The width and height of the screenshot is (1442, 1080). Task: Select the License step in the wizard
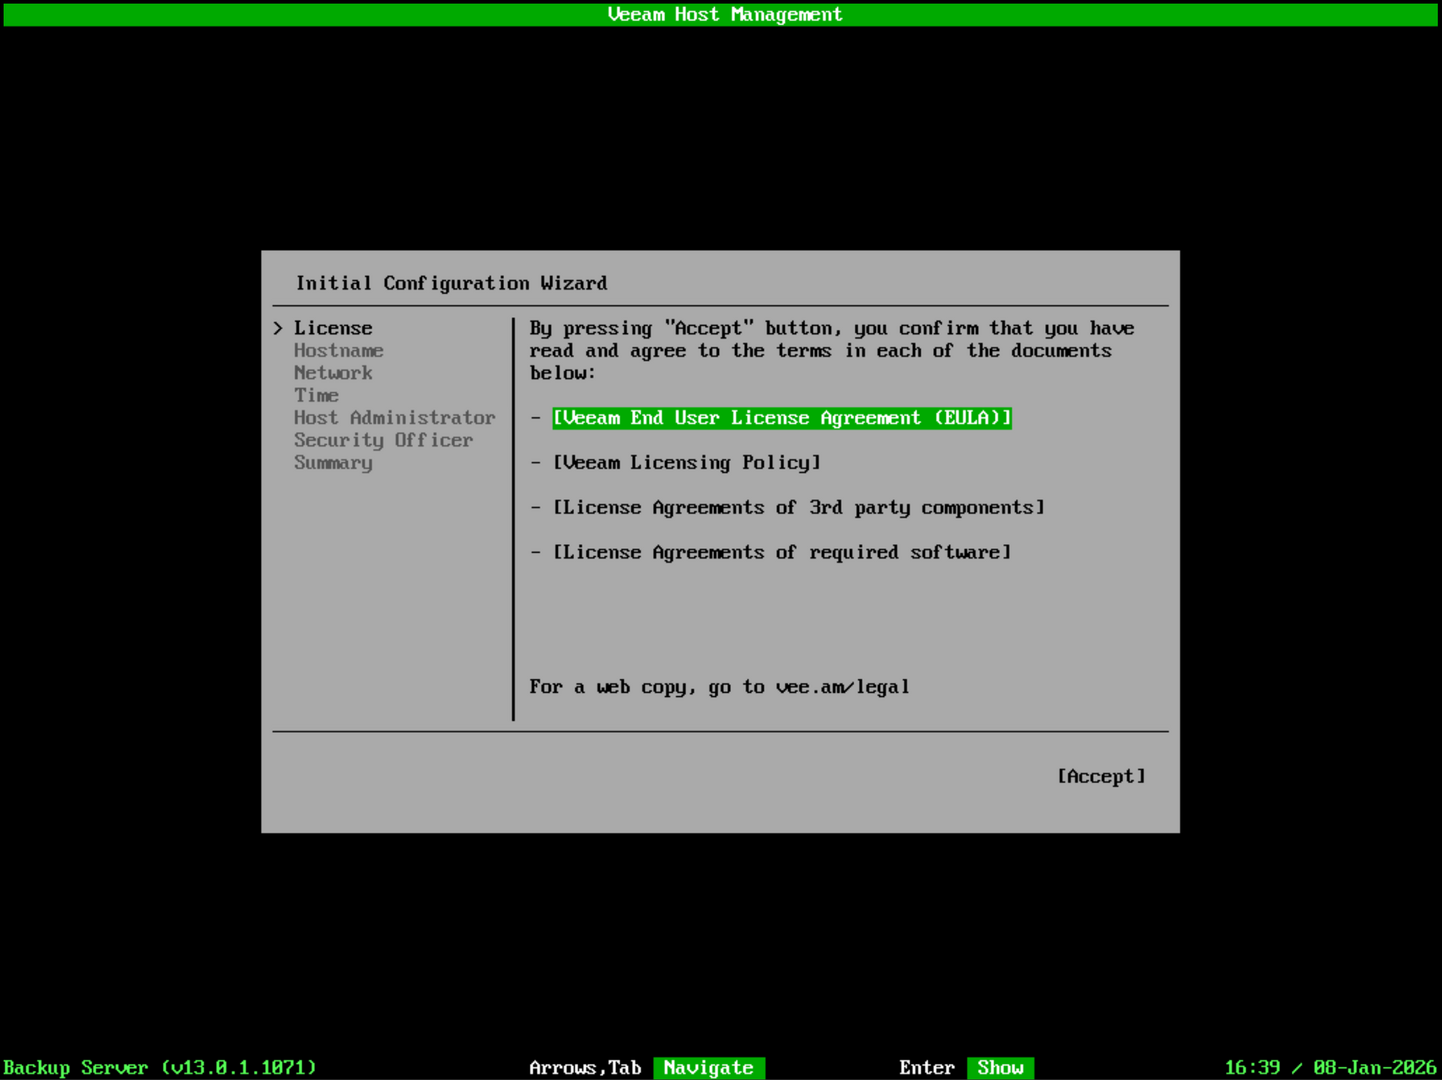tap(333, 328)
